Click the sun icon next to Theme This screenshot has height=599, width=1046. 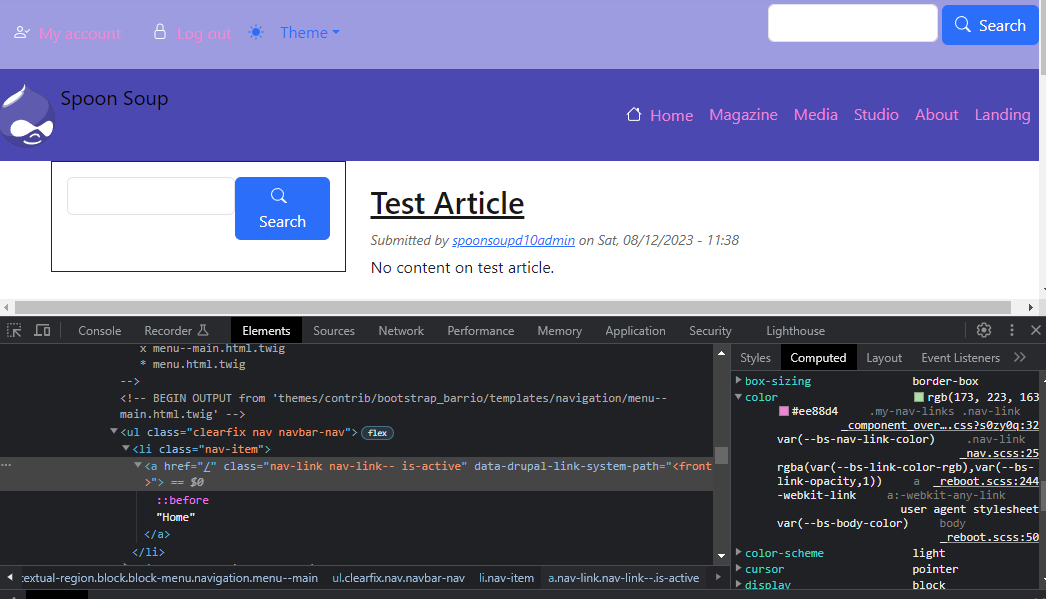pos(255,32)
